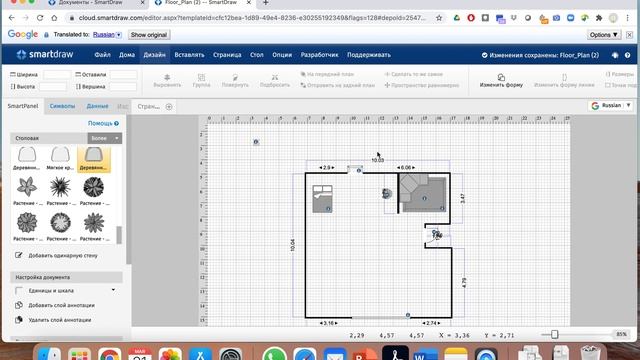Screen dimensions: 640x360
Task: Select the spiky plant symbol
Action: click(60, 187)
